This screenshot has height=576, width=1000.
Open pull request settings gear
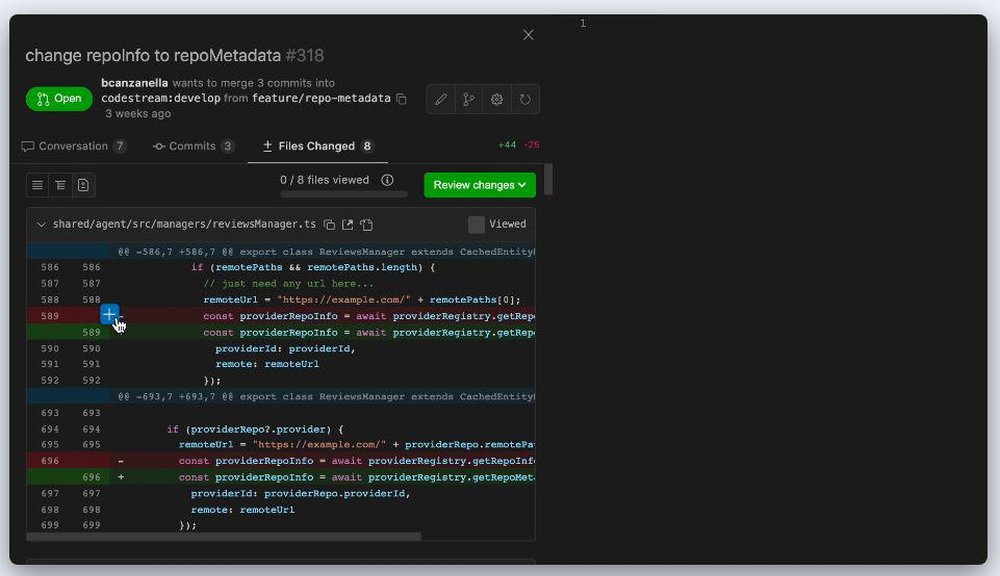pos(497,100)
